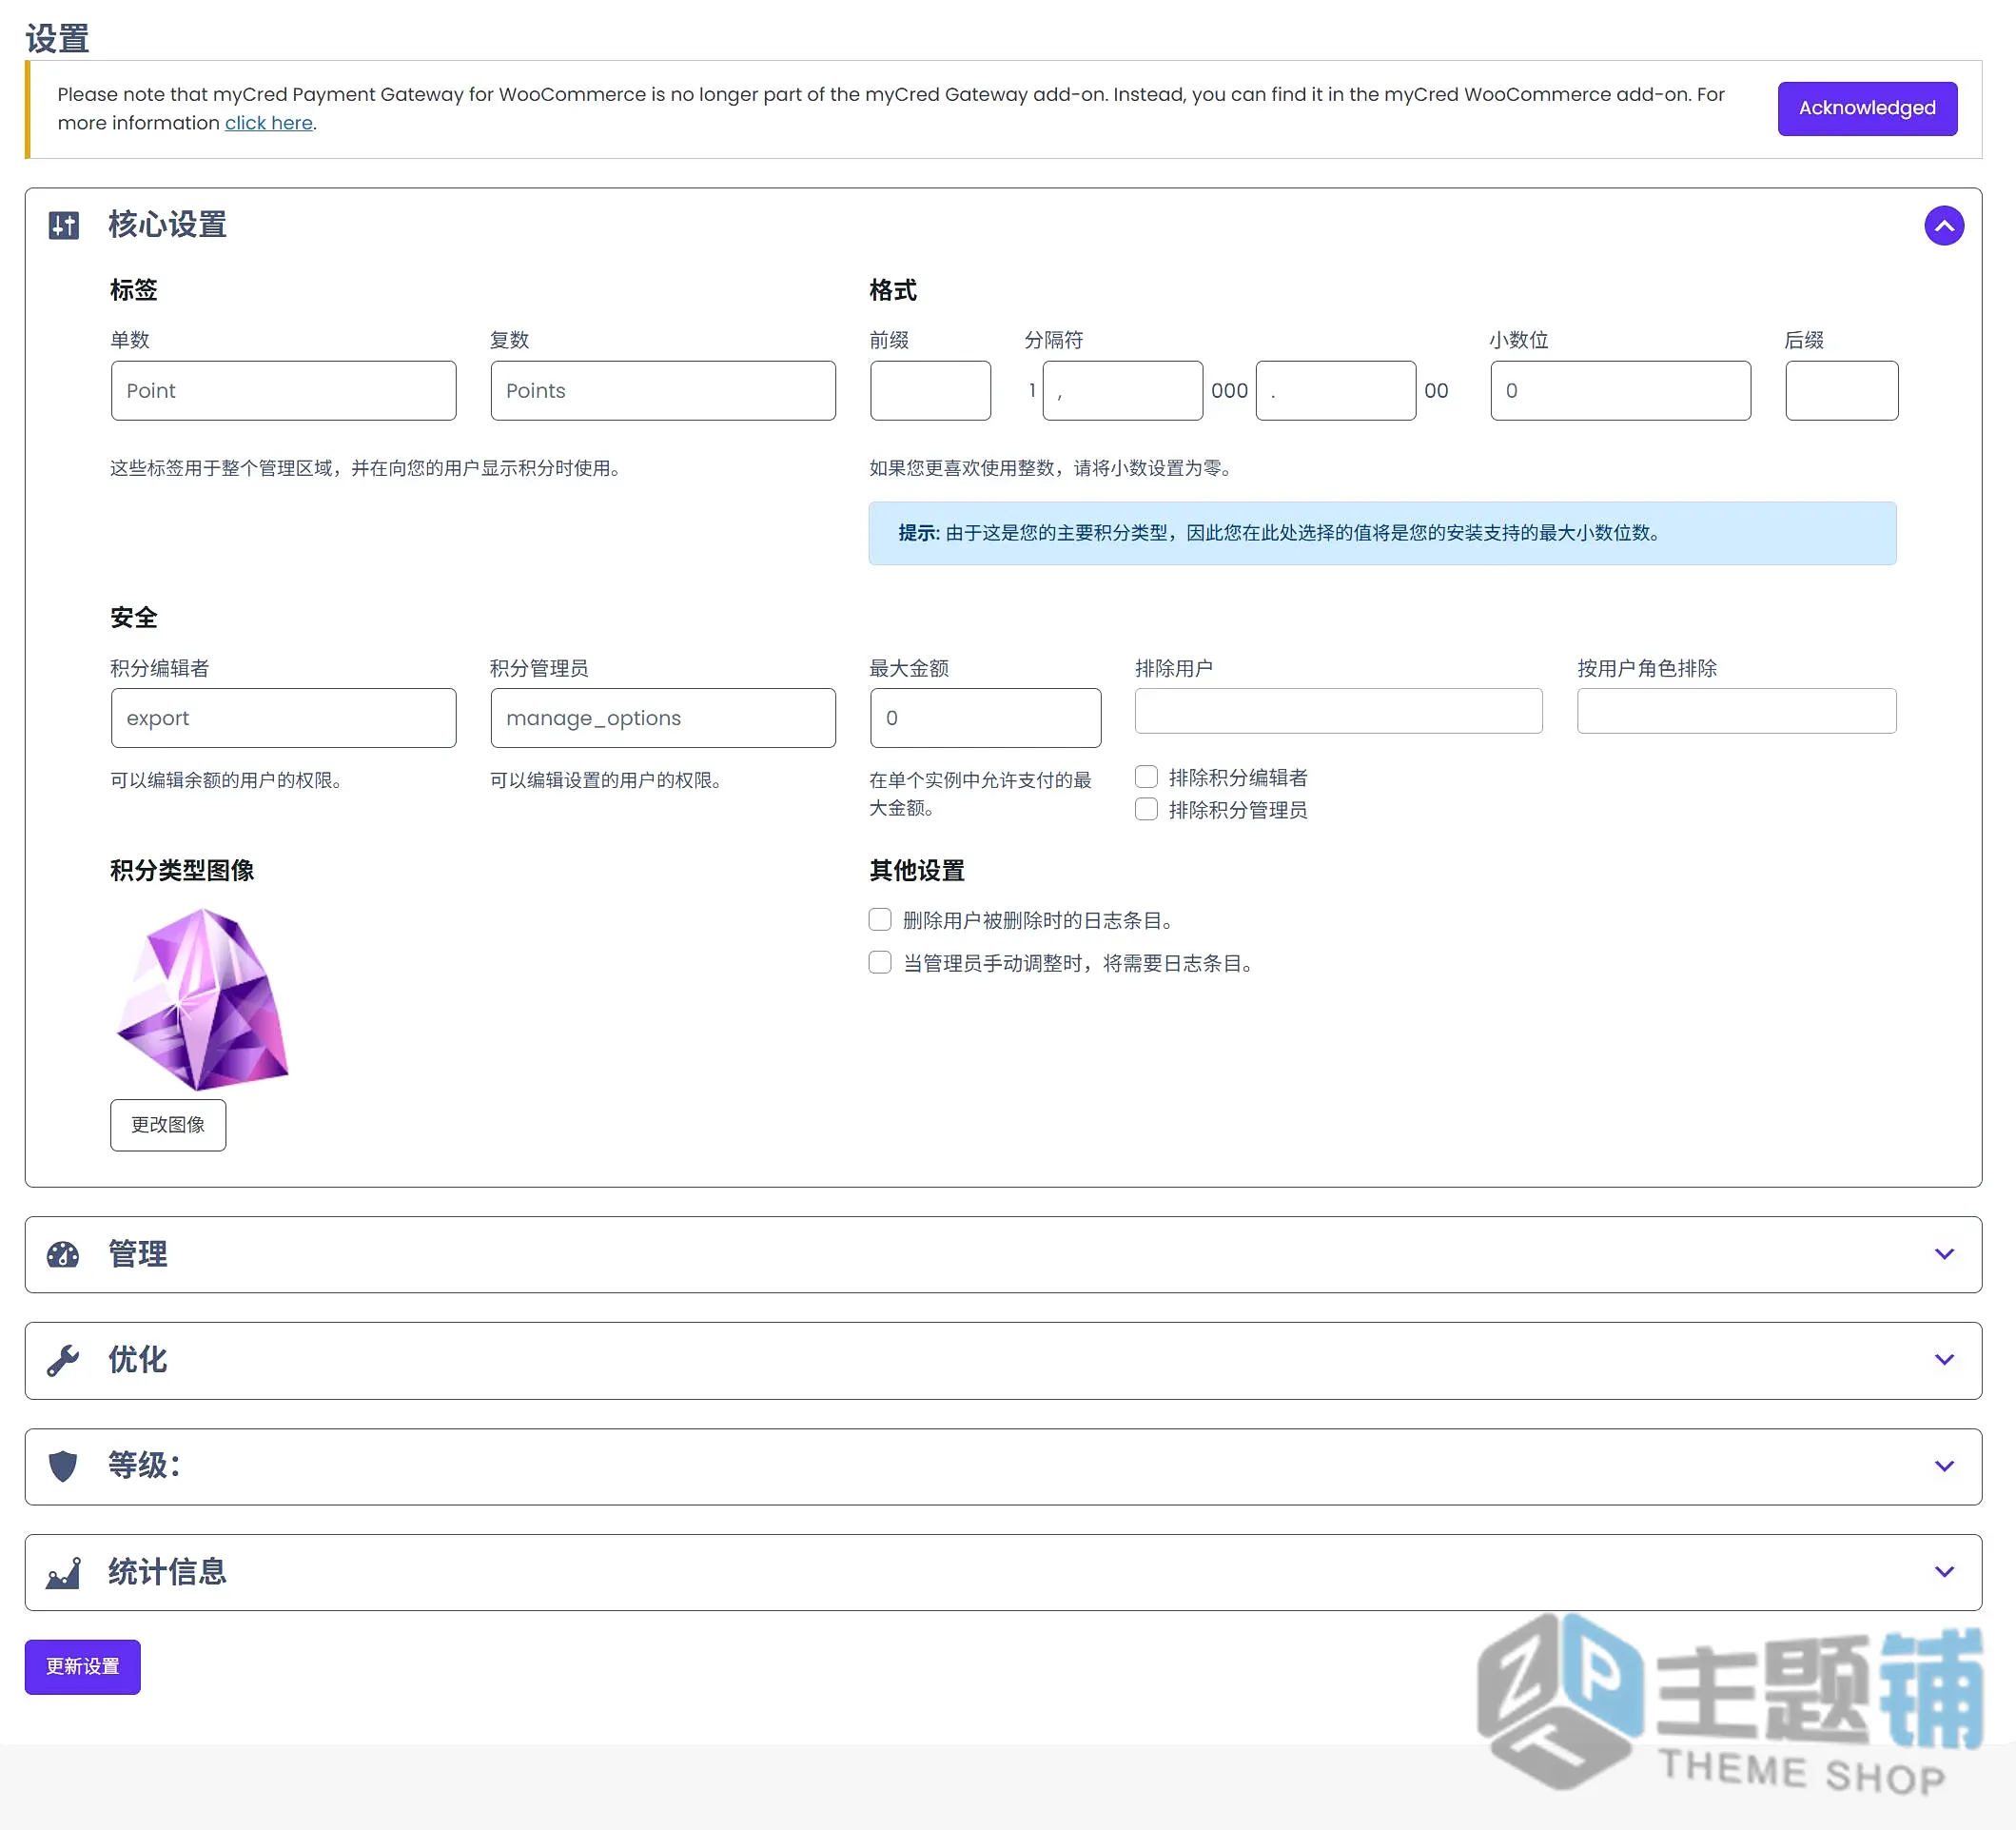Focus the 积分管理员 manage_options field

[x=662, y=718]
